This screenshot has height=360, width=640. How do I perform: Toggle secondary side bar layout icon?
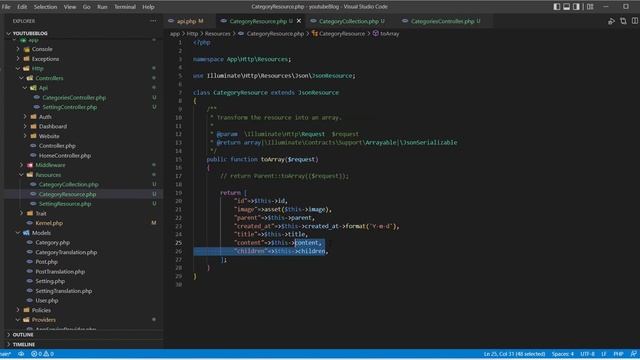click(x=576, y=7)
